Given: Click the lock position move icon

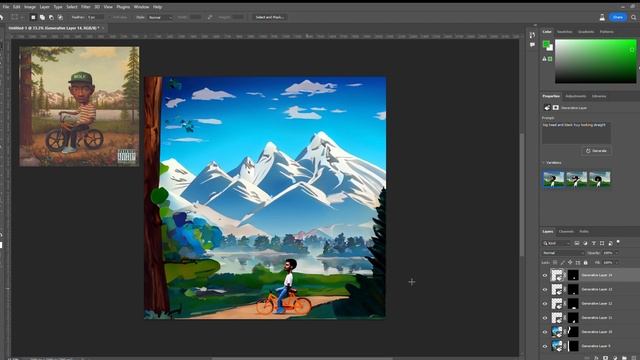Looking at the screenshot, I should pyautogui.click(x=570, y=262).
